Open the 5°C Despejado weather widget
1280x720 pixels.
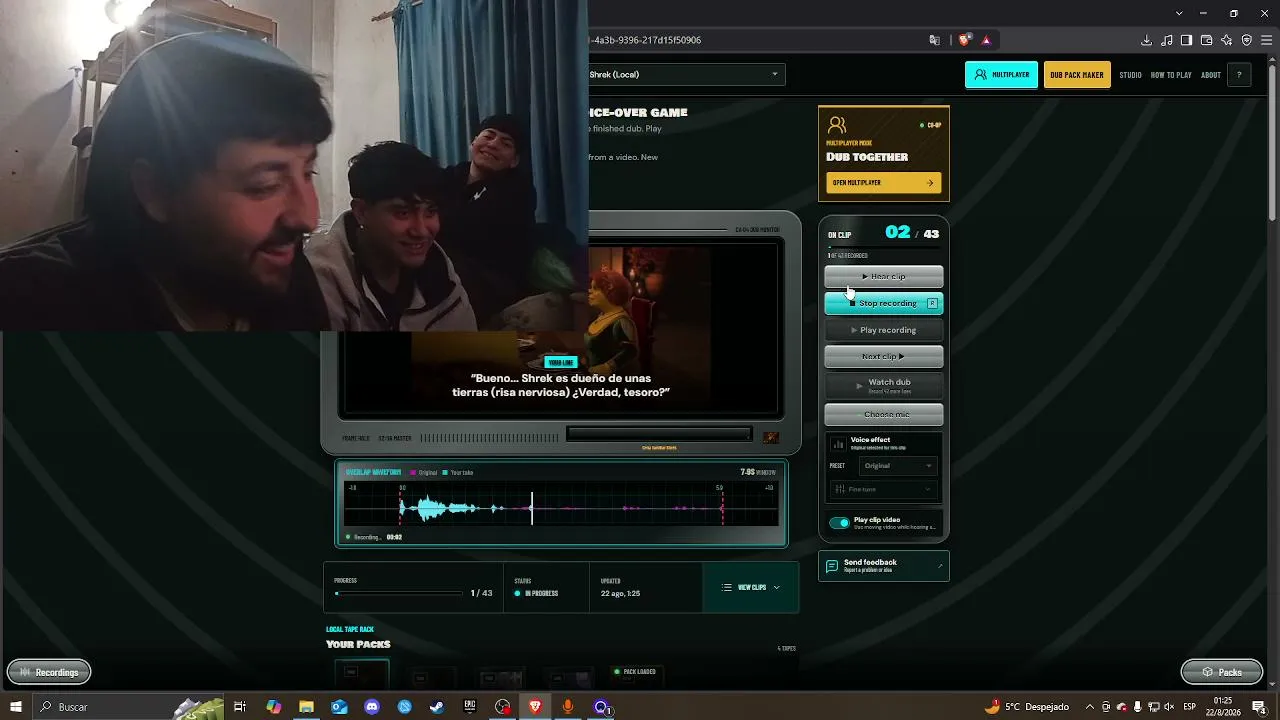(x=1027, y=707)
